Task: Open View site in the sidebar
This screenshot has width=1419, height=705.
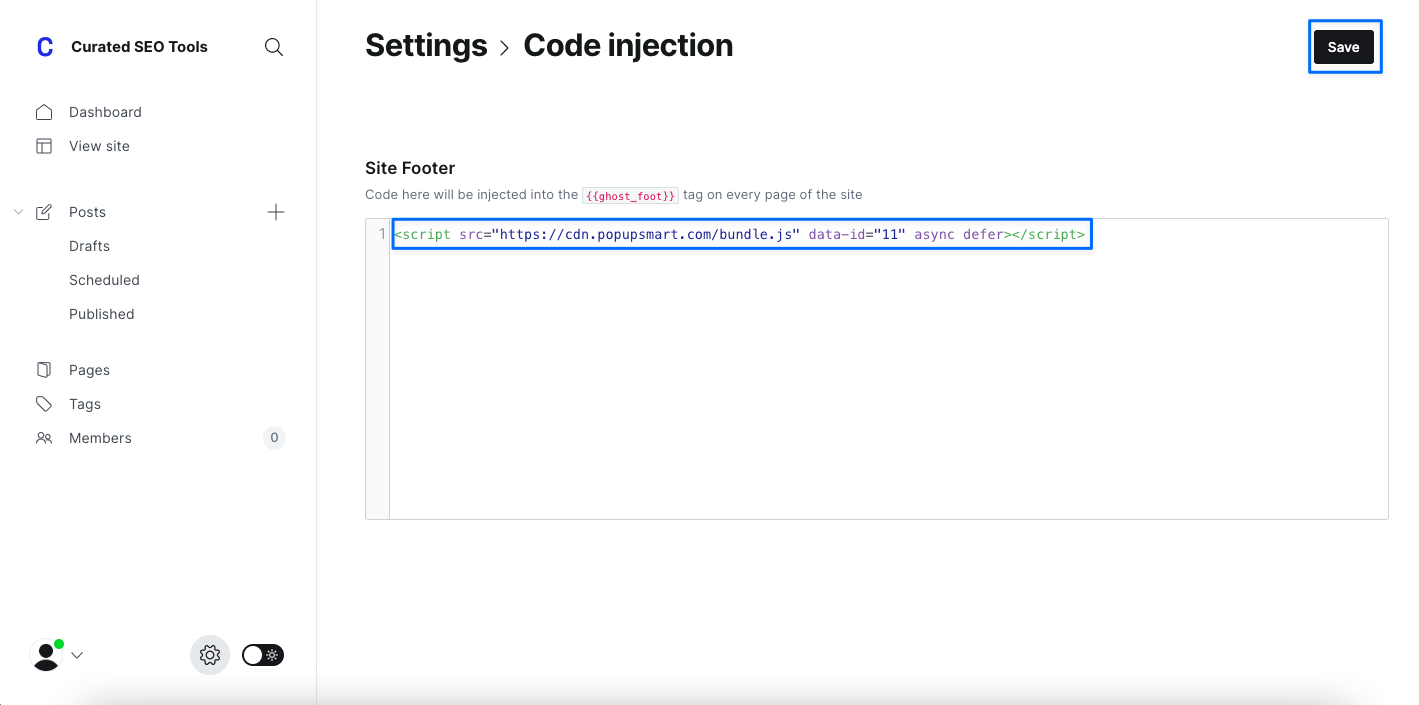Action: (99, 146)
